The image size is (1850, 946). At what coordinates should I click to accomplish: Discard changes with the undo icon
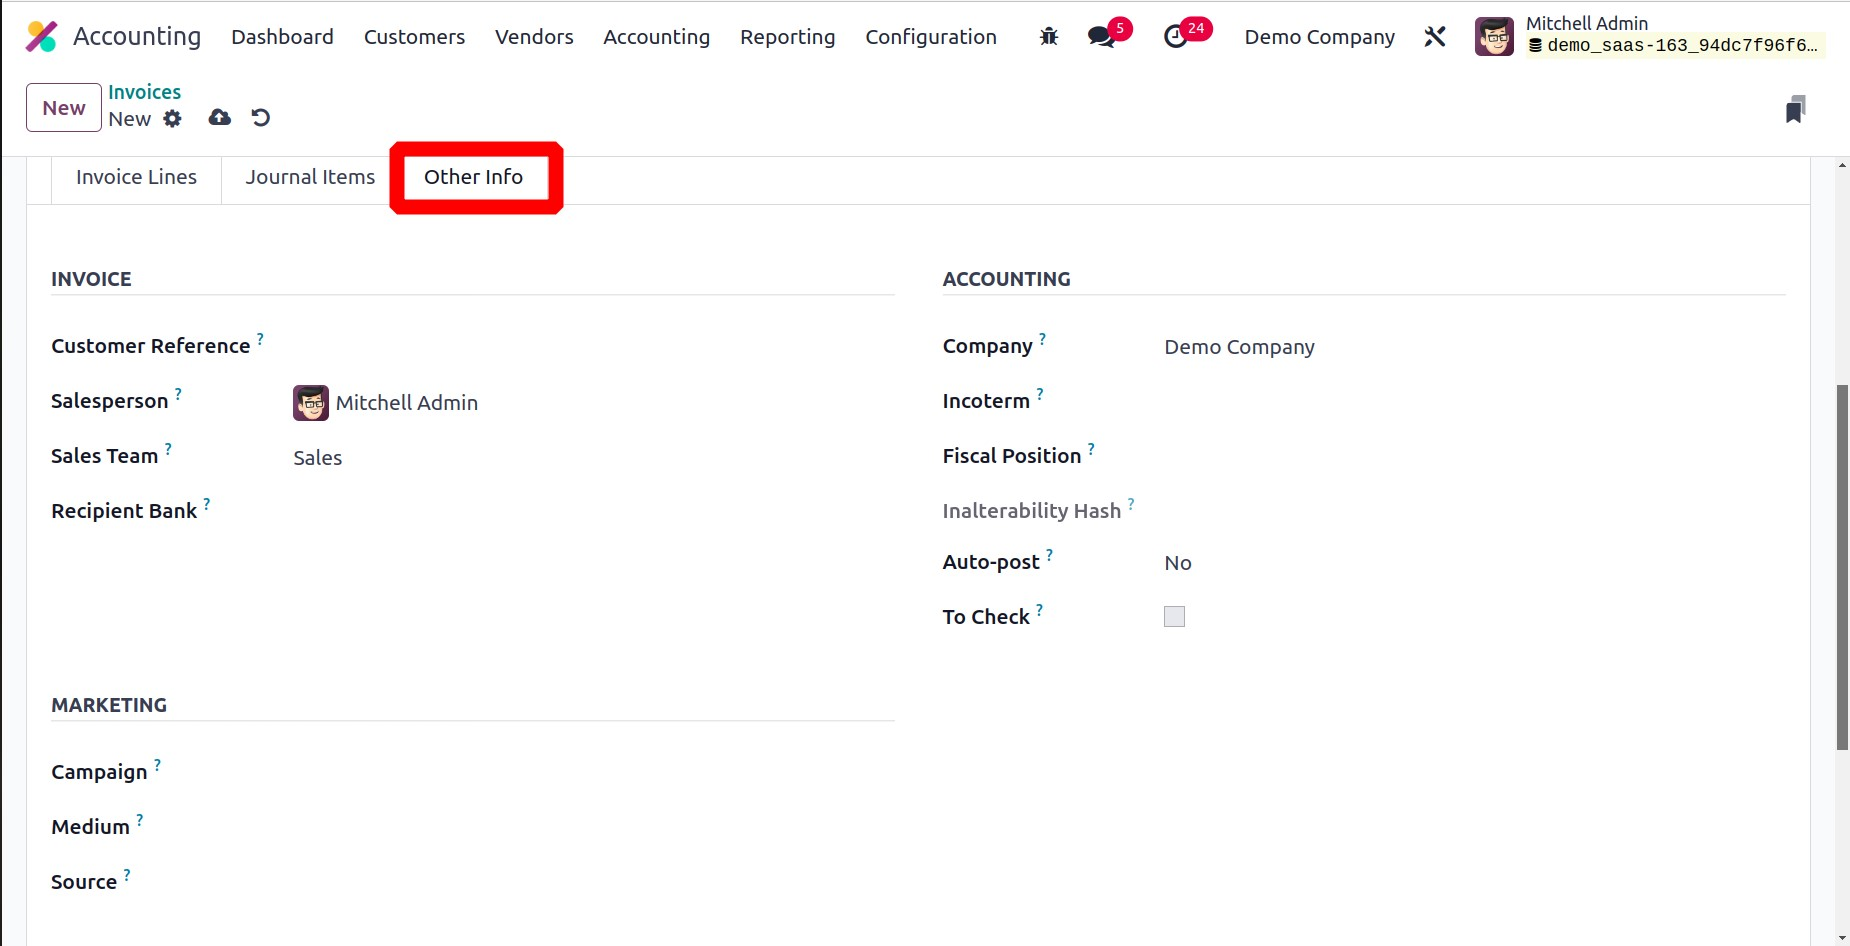(261, 118)
